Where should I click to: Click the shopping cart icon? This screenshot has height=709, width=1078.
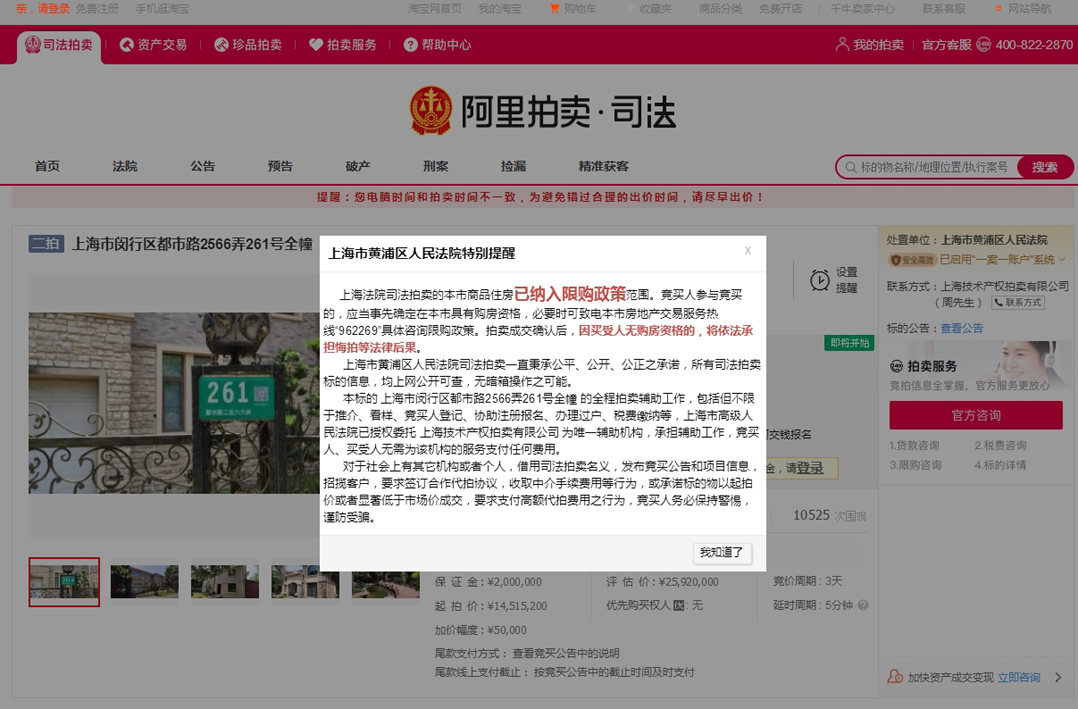[554, 8]
